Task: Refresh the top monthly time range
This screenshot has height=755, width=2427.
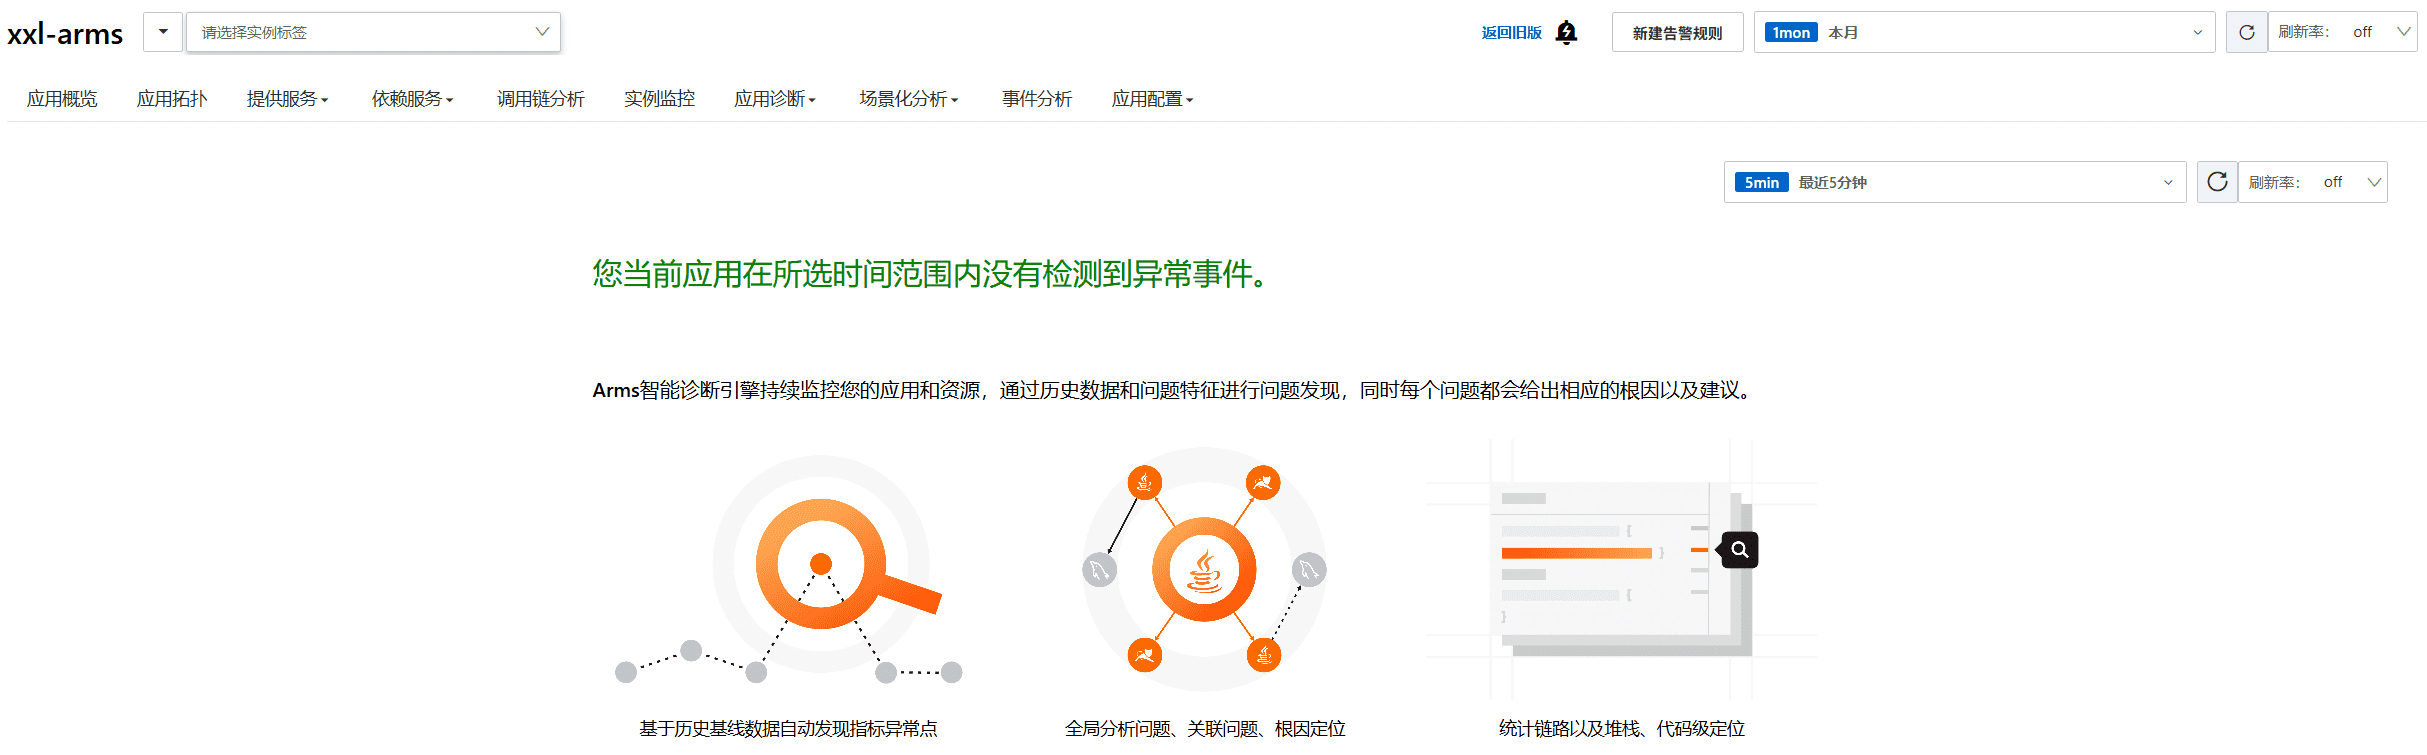Action: pyautogui.click(x=2246, y=32)
